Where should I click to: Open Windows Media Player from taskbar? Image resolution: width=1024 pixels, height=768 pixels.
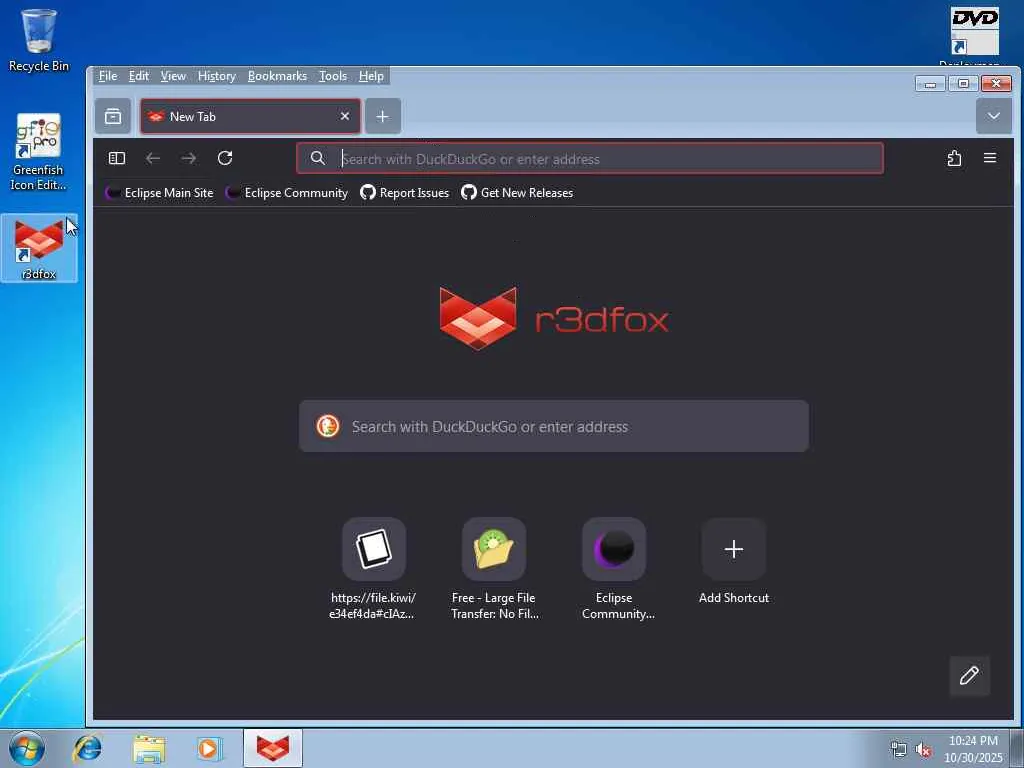pyautogui.click(x=209, y=748)
